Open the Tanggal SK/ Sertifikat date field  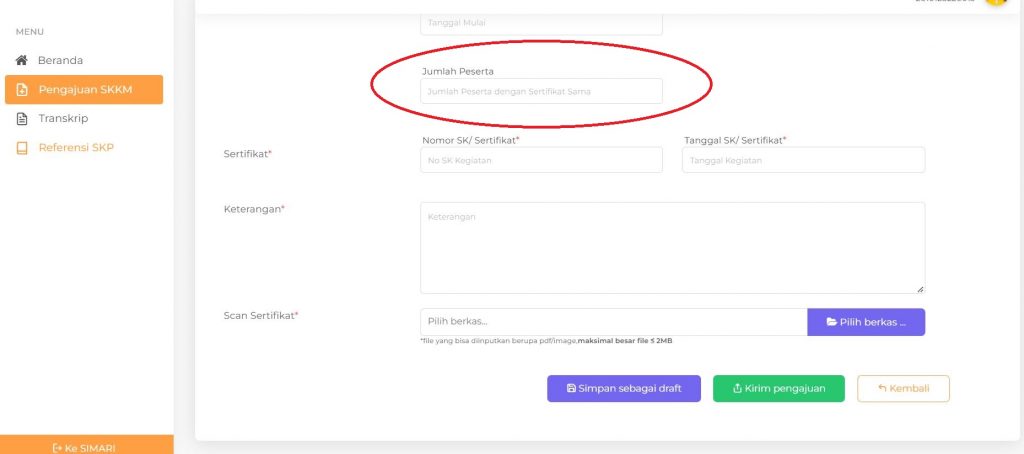(x=803, y=160)
